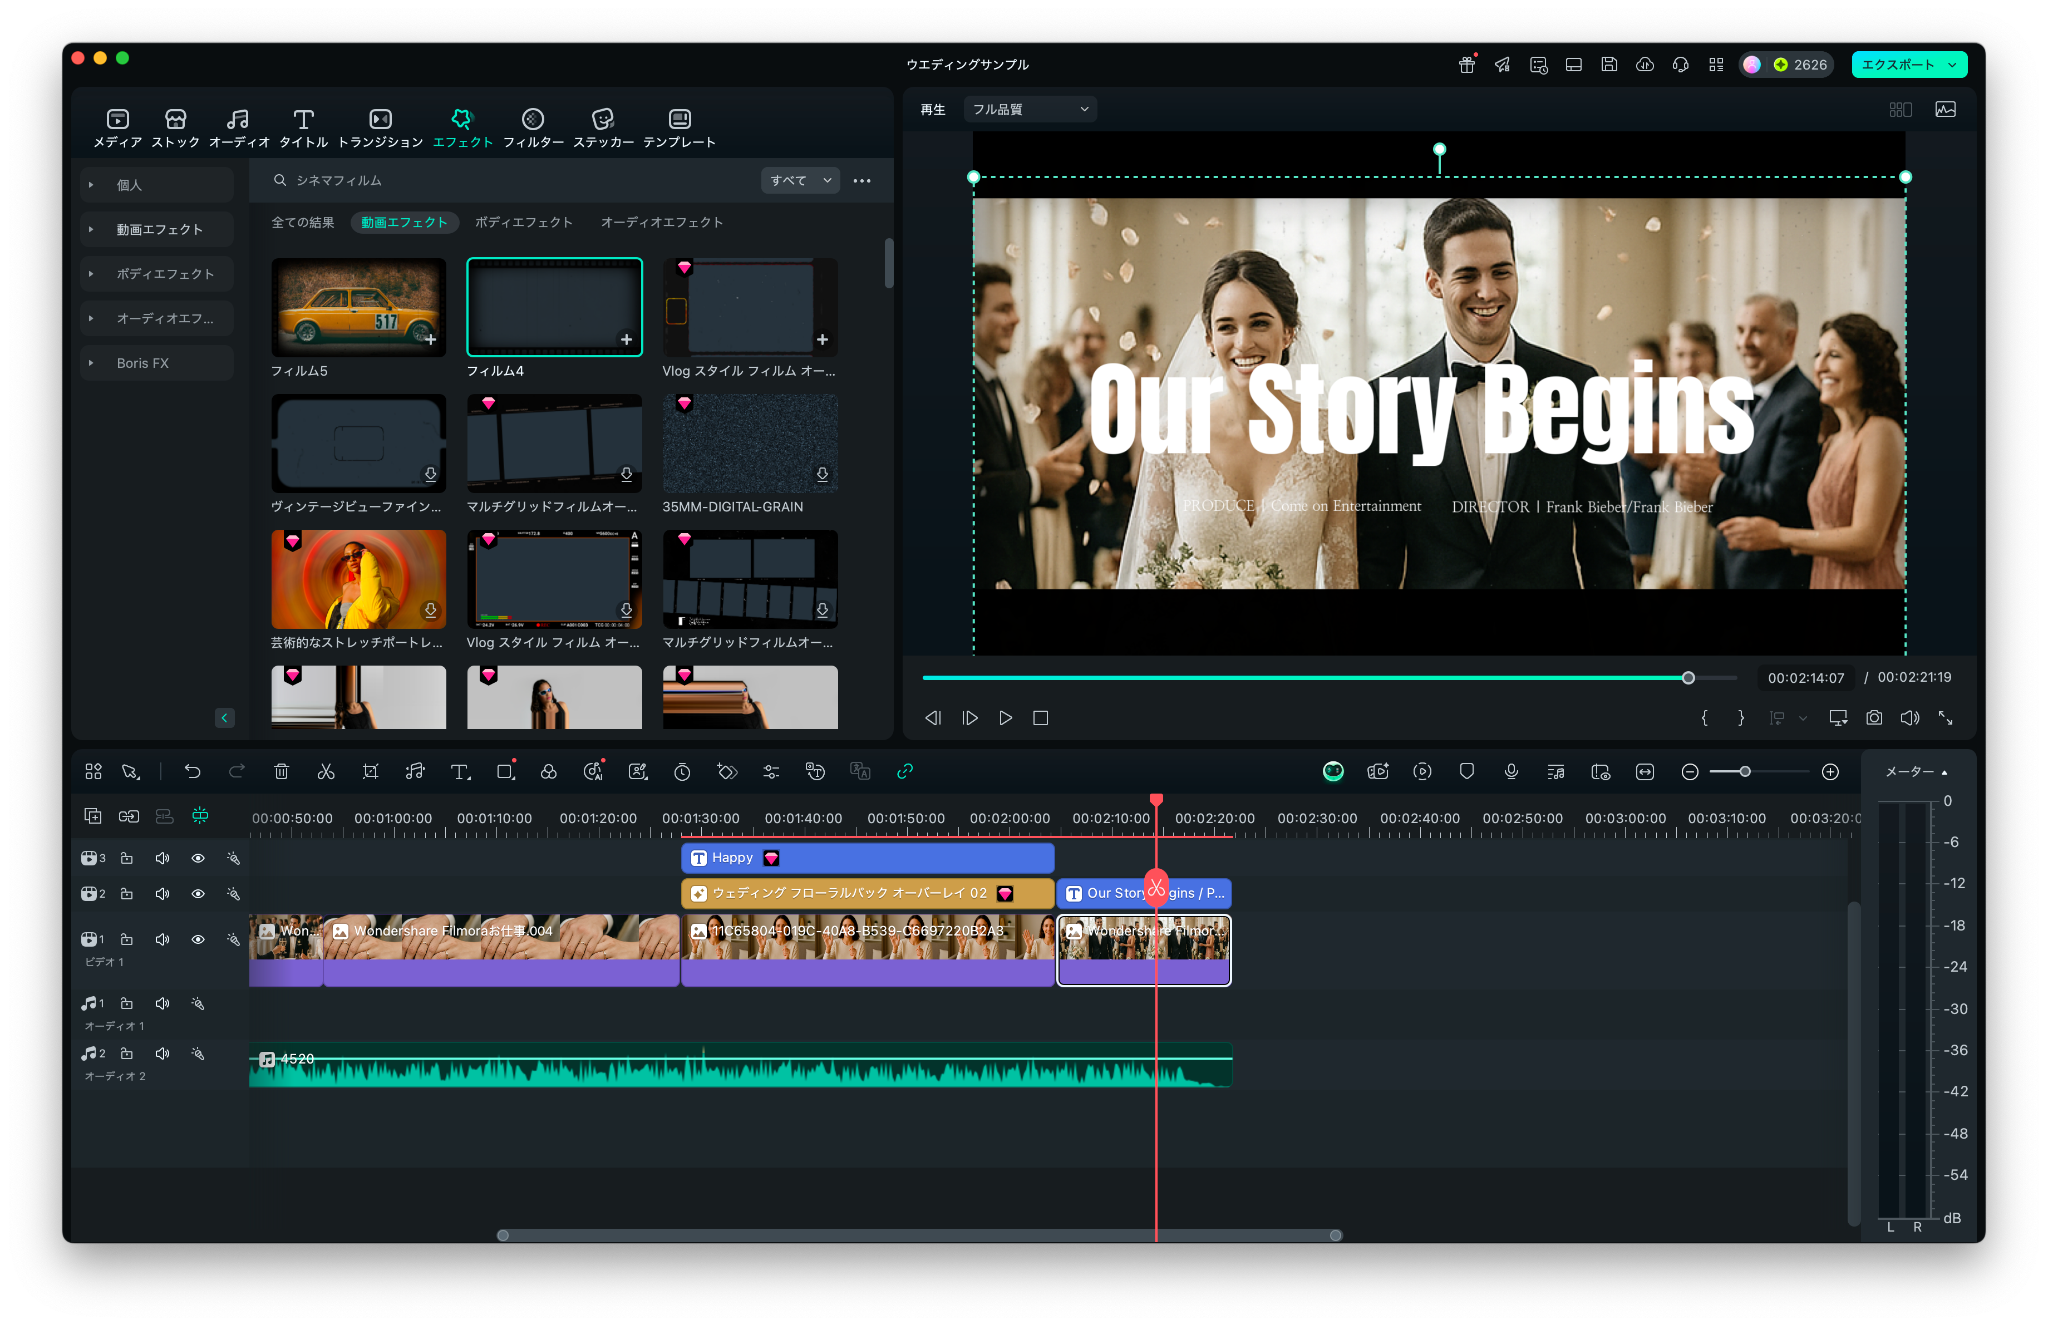
Task: Open the speed timer tool
Action: tap(682, 771)
